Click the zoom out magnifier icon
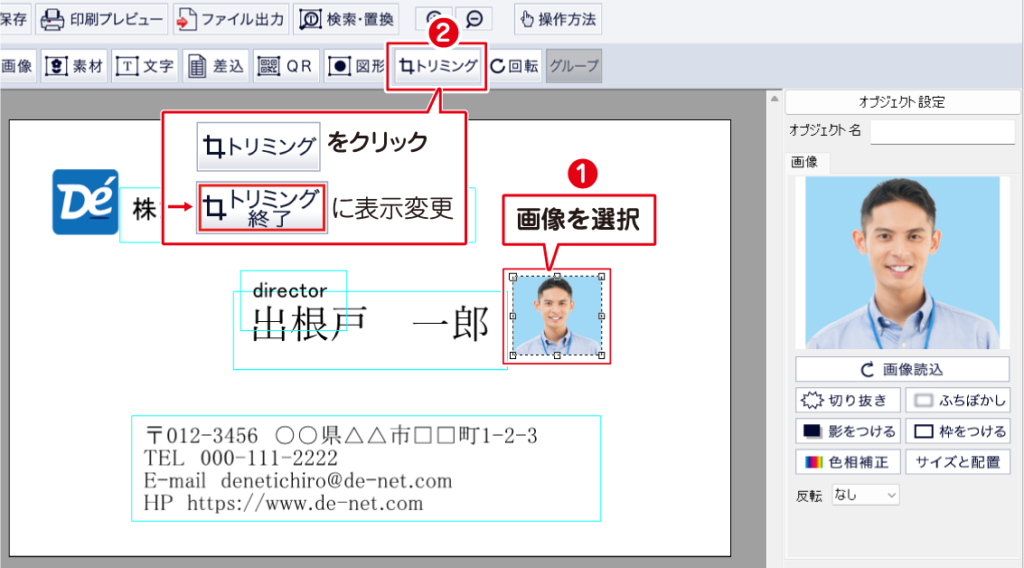 click(x=475, y=18)
